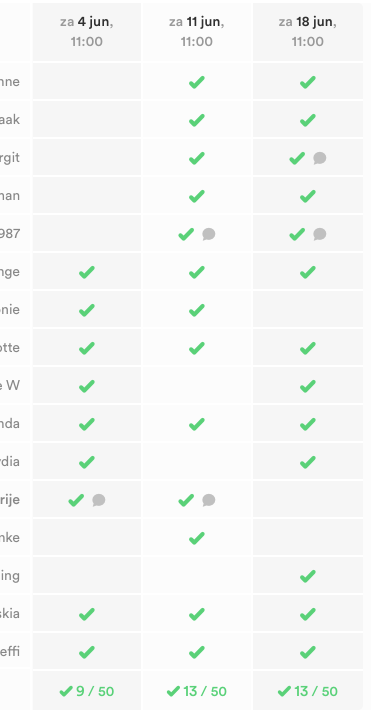Screen dimensions: 371x719
Task: Open the 987 row comment on 11 jun
Action: click(x=209, y=234)
